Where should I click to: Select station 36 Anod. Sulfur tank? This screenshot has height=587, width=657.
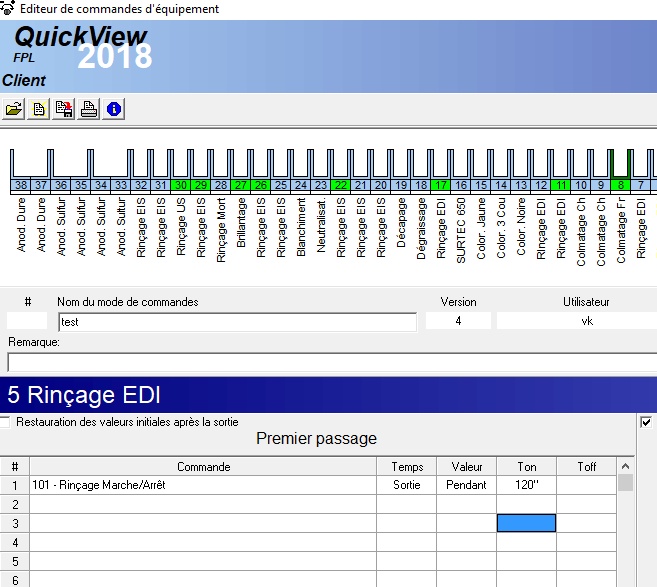61,185
